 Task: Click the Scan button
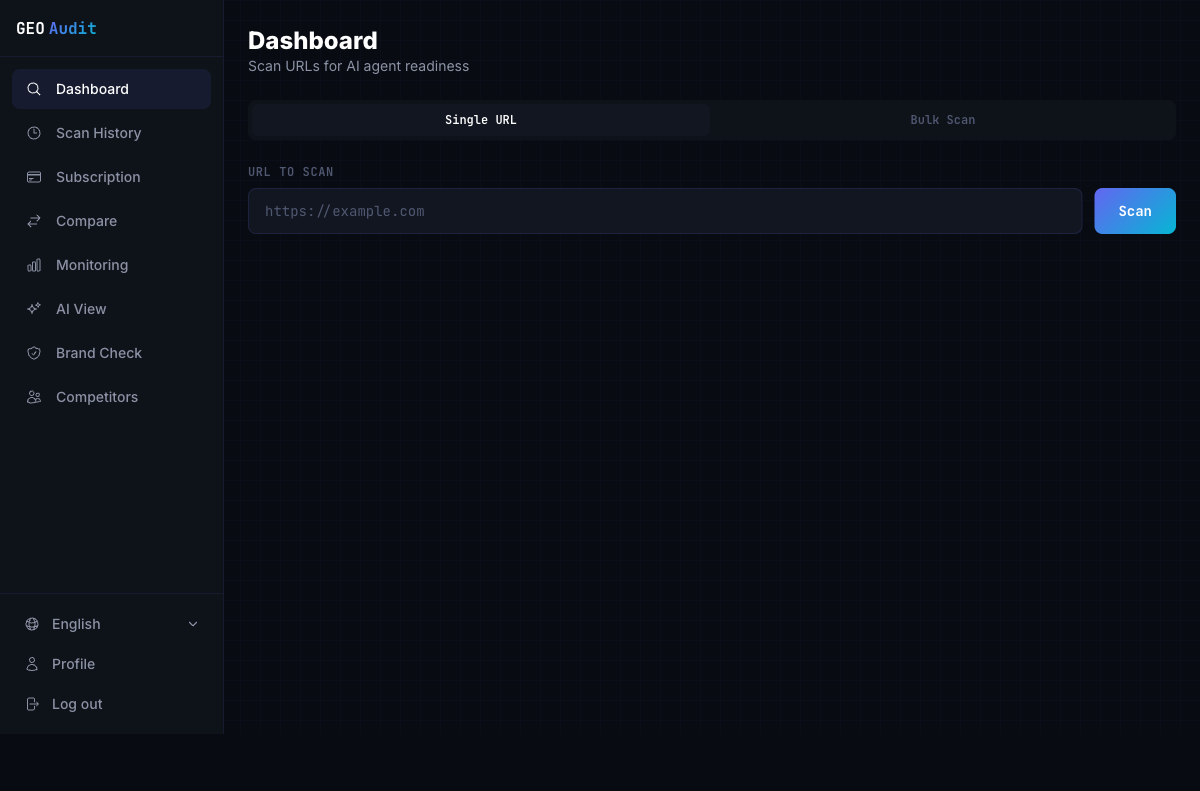pos(1134,211)
